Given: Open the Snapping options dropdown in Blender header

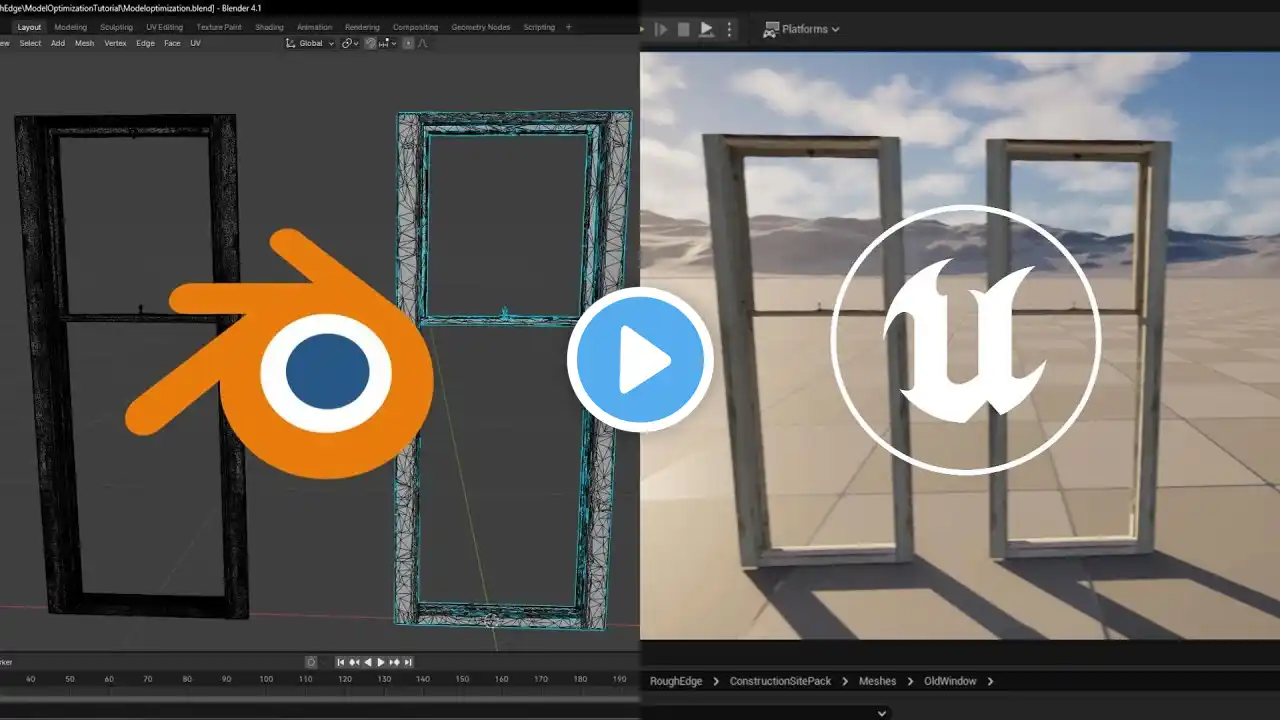Looking at the screenshot, I should pyautogui.click(x=387, y=43).
